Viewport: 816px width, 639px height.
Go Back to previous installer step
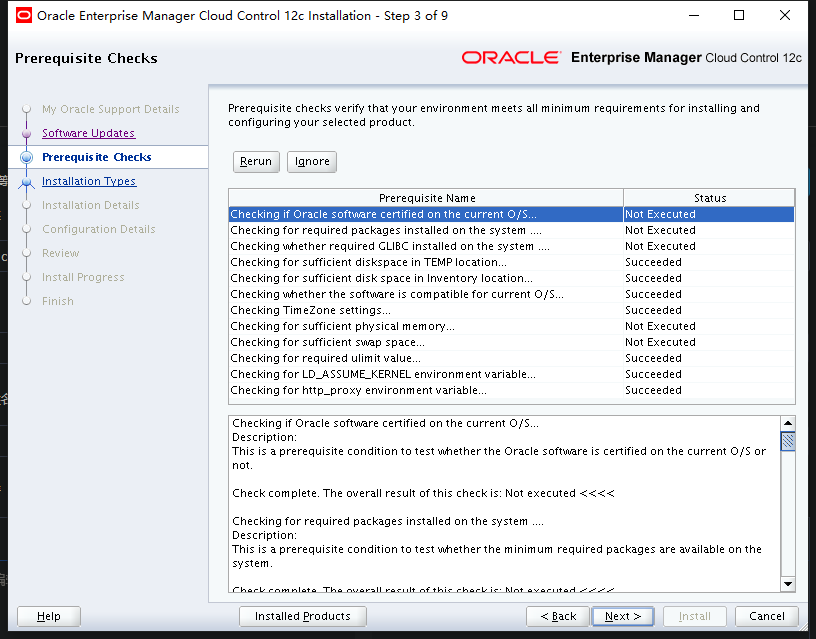coord(557,616)
